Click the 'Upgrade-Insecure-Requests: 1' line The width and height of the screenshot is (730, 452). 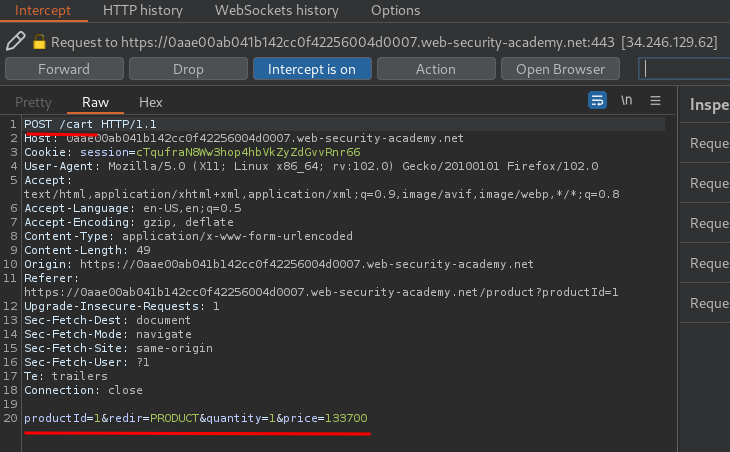click(122, 306)
